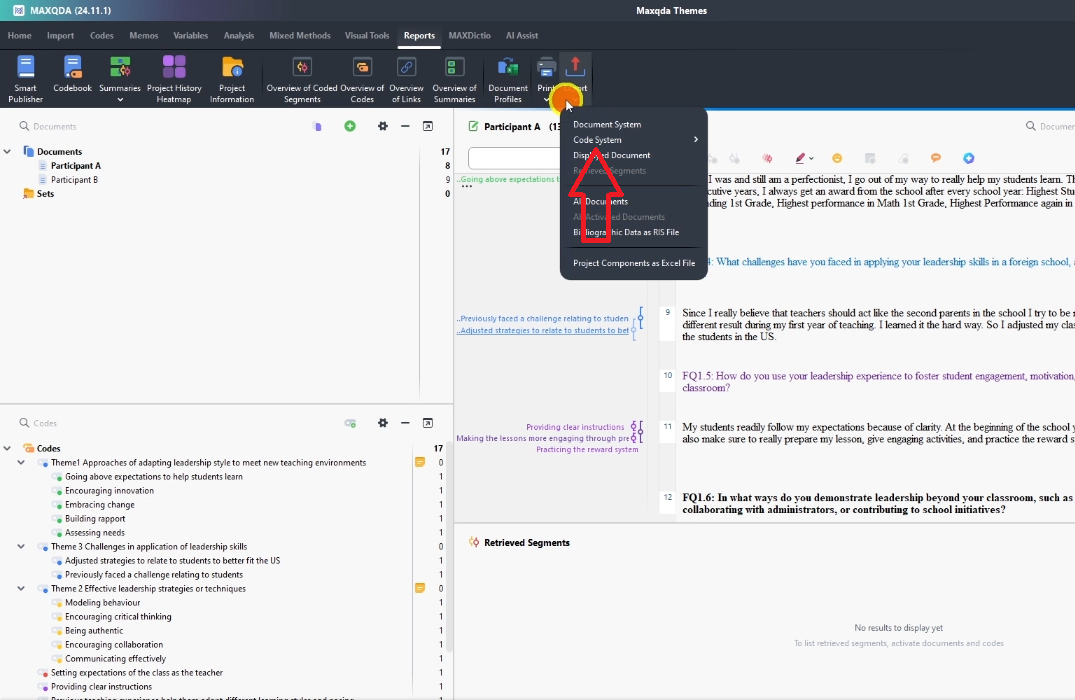Click yellow memo icon beside Theme1 code
The image size is (1075, 700).
click(x=420, y=463)
